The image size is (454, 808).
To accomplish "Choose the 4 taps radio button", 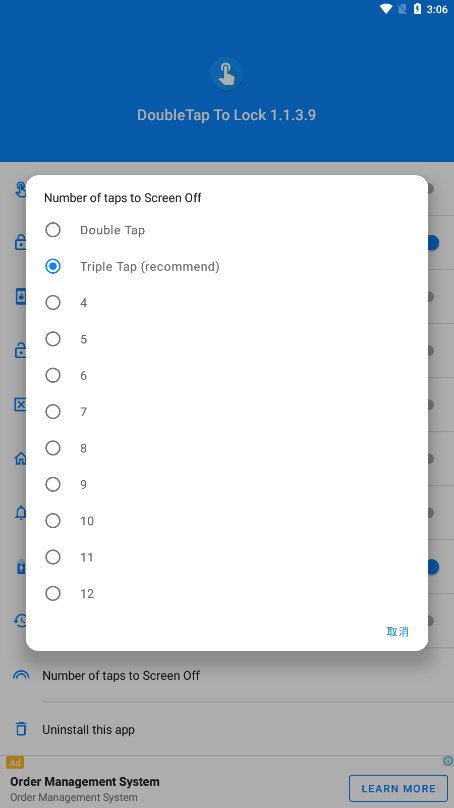I will (x=227, y=302).
